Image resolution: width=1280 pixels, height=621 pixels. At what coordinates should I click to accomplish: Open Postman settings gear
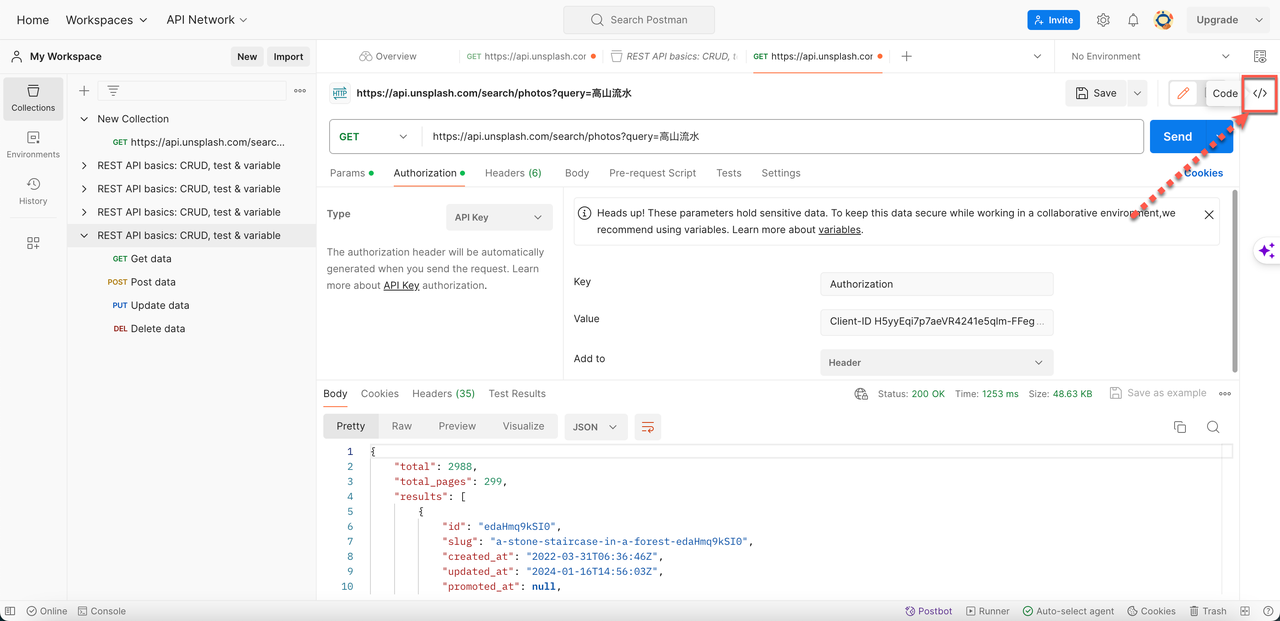[1103, 20]
